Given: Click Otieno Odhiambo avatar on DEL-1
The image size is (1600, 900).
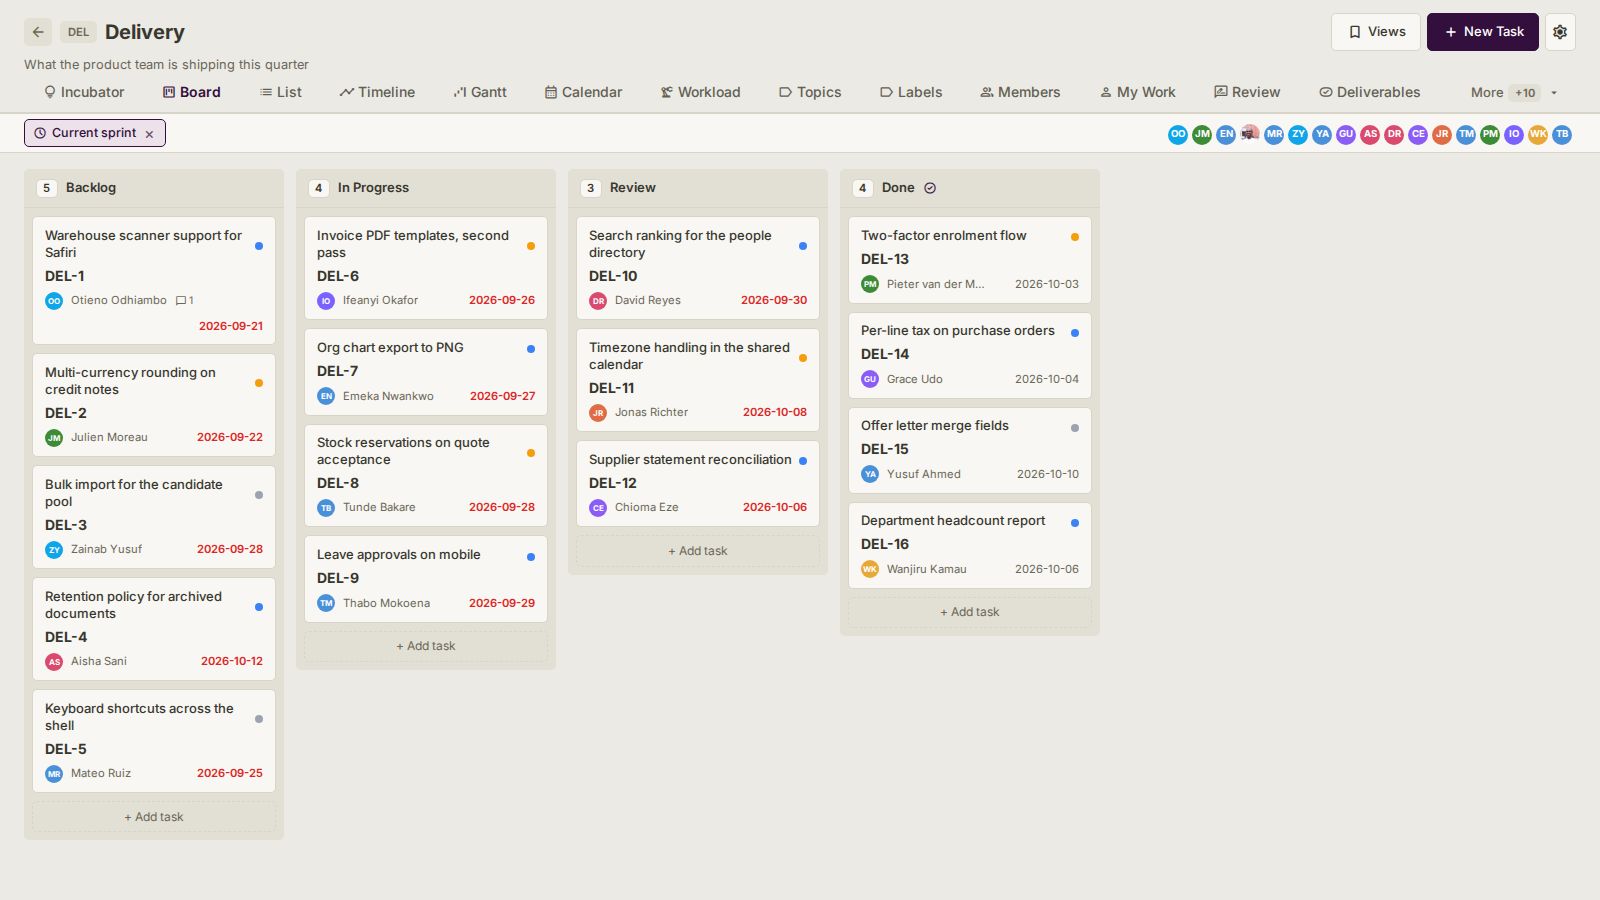Looking at the screenshot, I should (54, 301).
